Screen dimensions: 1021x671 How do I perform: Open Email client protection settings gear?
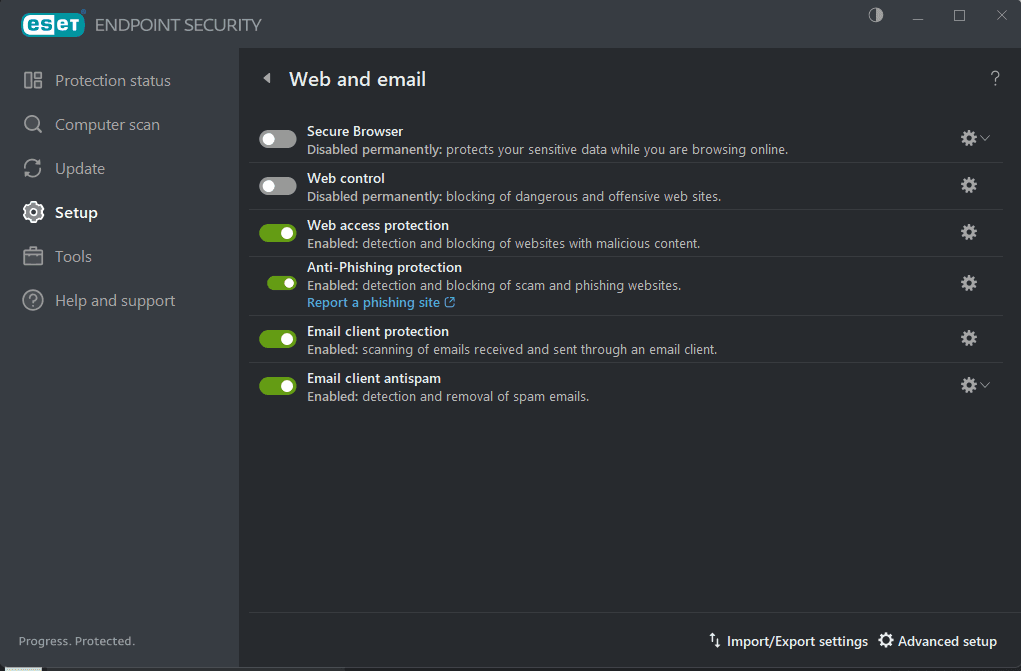[x=969, y=338]
